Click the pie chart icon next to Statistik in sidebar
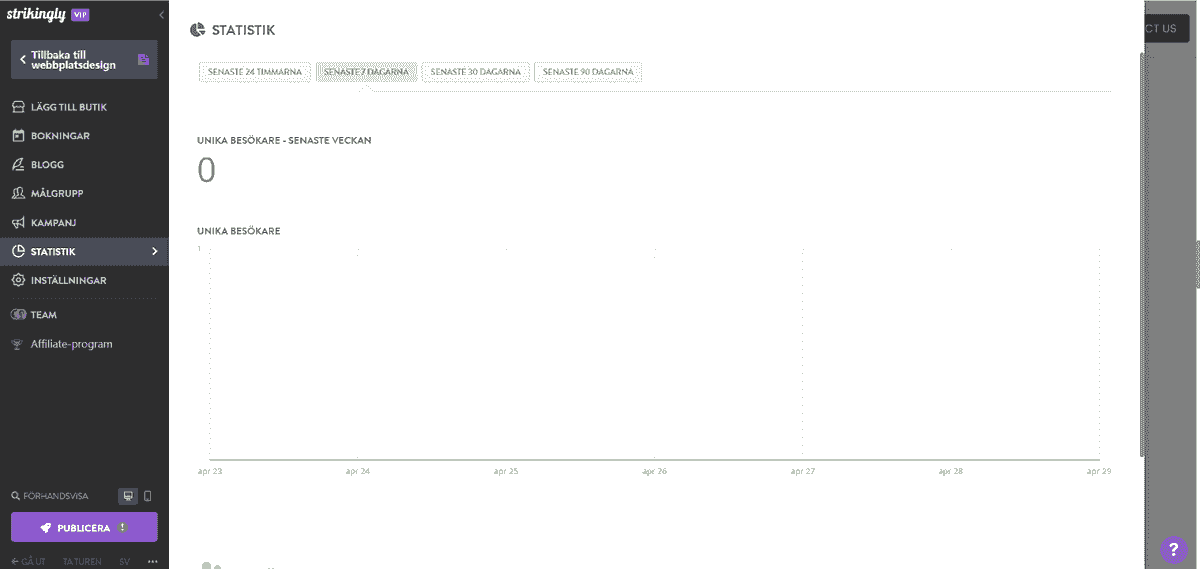Image resolution: width=1200 pixels, height=569 pixels. 18,251
